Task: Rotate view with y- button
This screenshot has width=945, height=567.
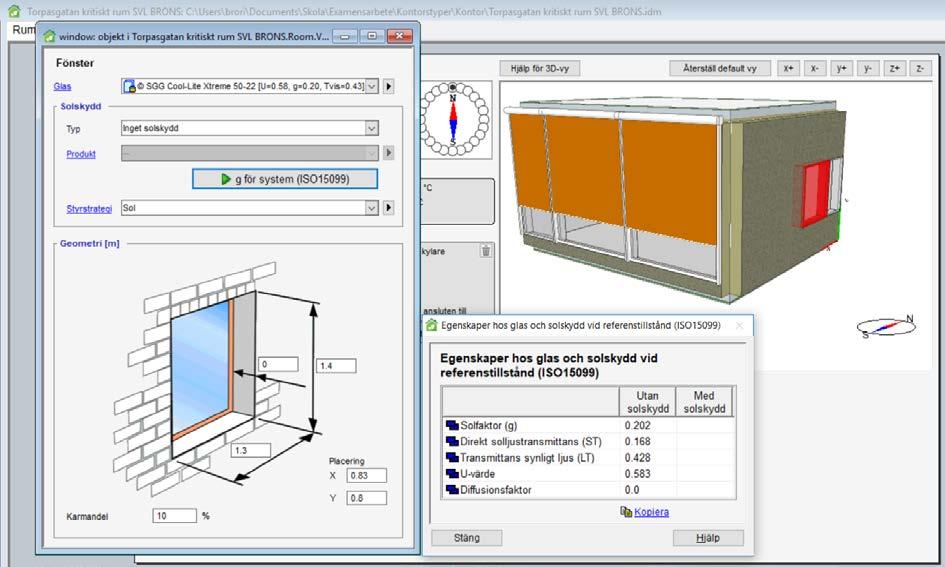Action: click(x=868, y=69)
